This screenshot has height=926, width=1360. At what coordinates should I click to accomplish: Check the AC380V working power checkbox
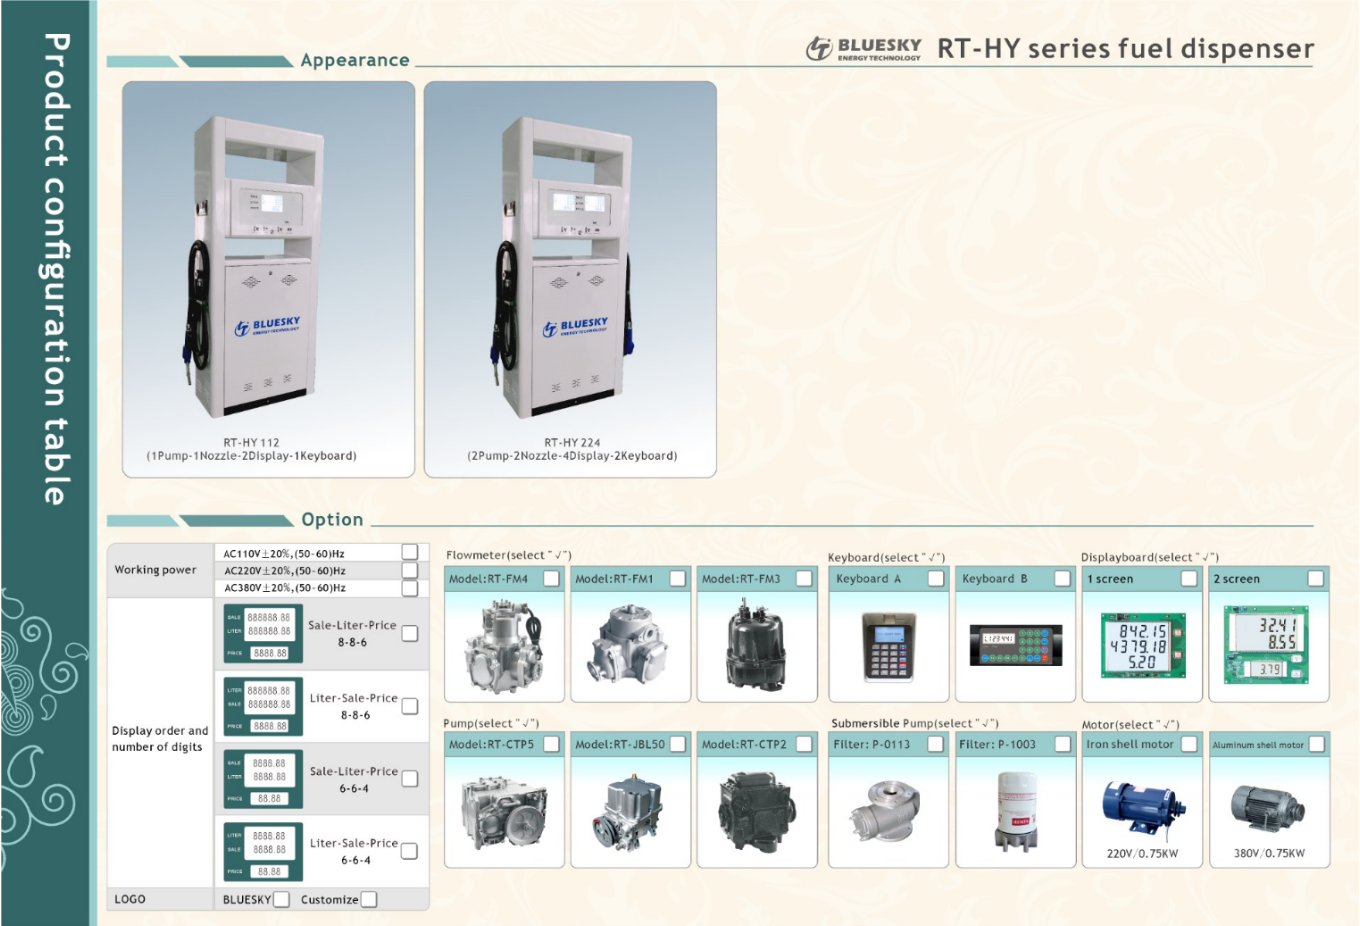(410, 588)
